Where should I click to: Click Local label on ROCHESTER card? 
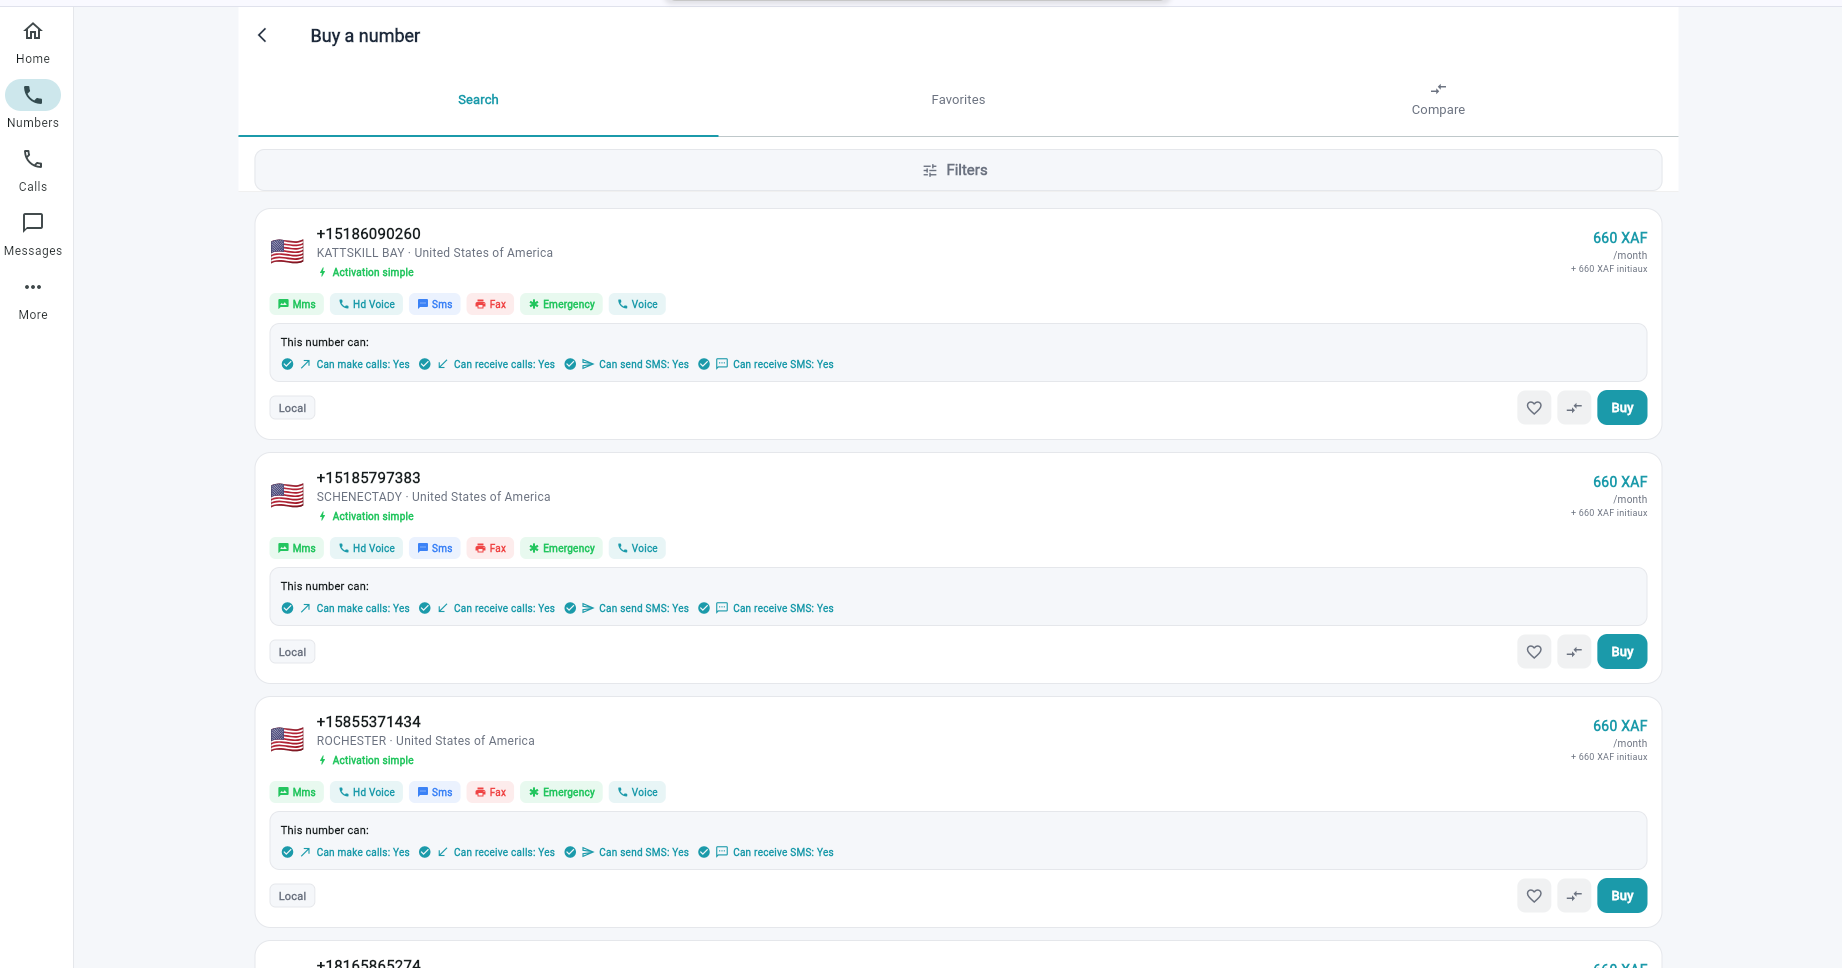292,896
